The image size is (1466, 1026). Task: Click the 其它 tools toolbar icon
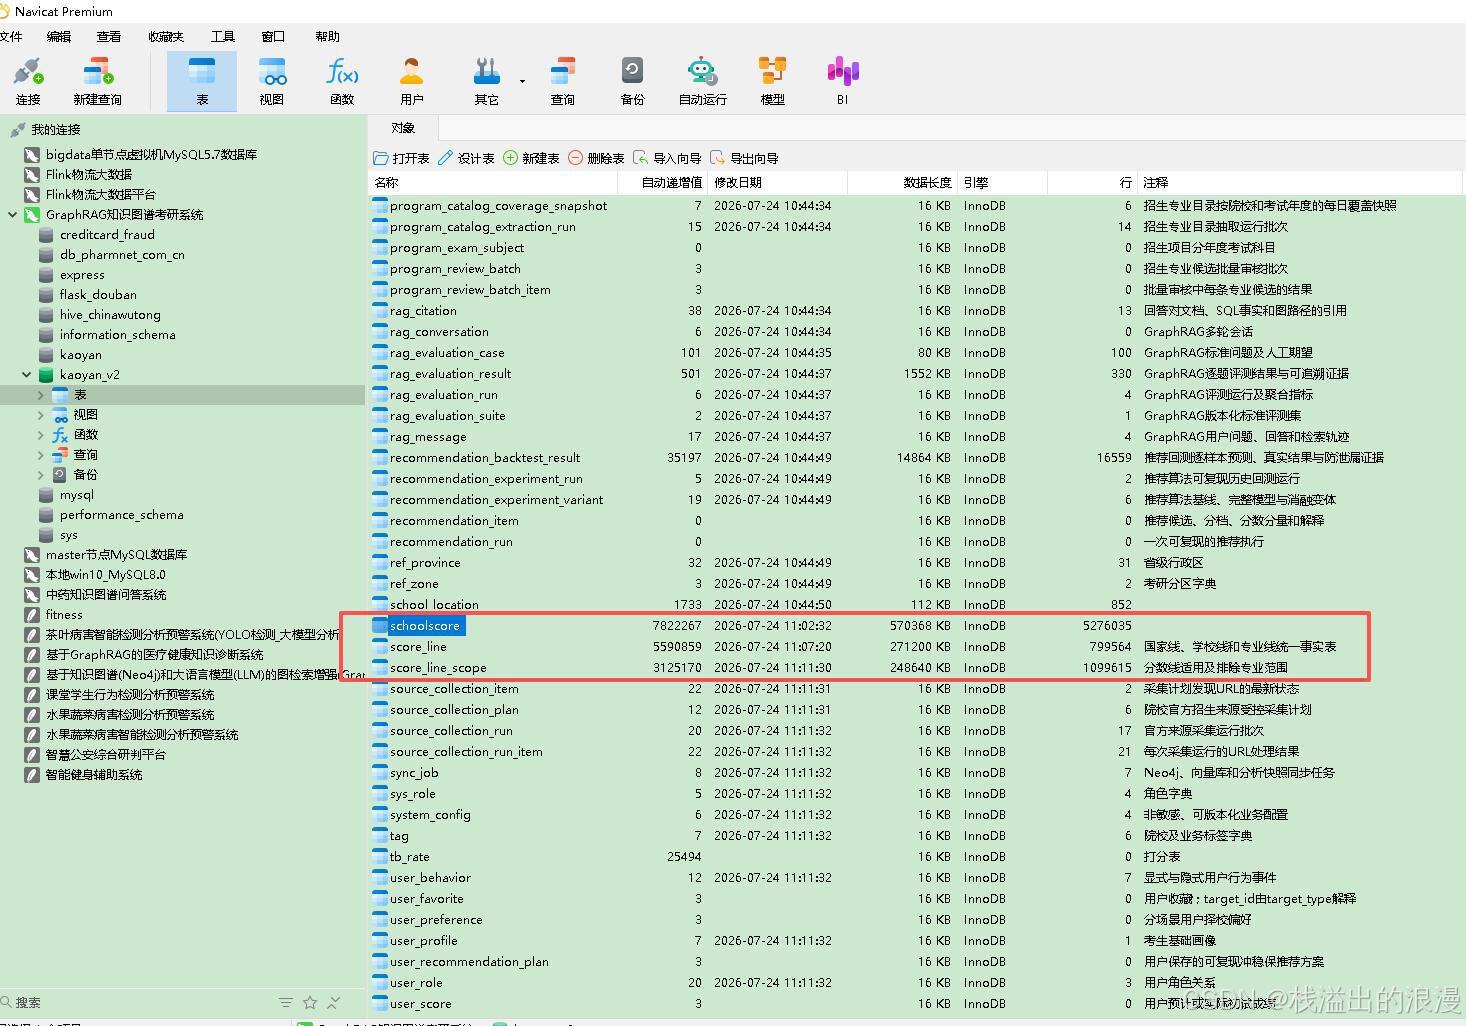tap(487, 81)
